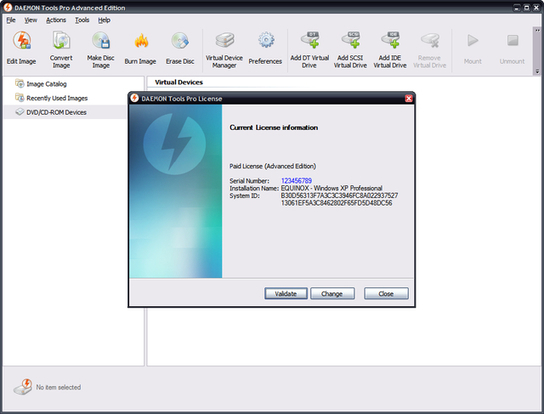The width and height of the screenshot is (544, 414).
Task: Open Virtual Device Manager
Action: 224,49
